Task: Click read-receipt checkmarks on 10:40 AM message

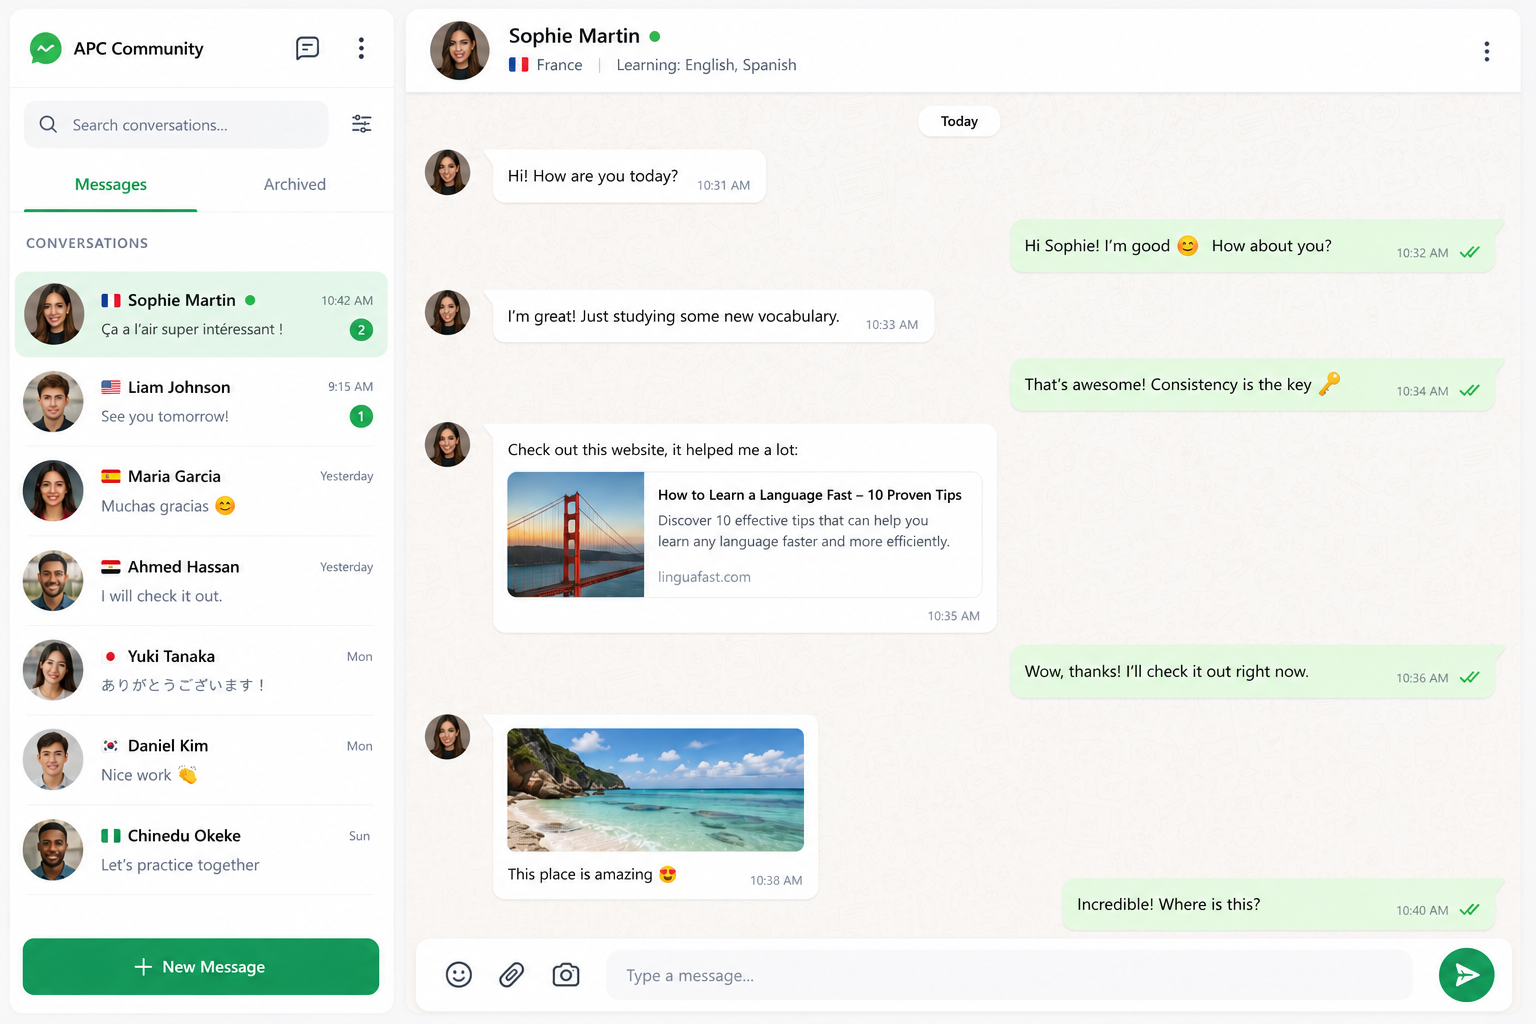Action: [x=1469, y=910]
